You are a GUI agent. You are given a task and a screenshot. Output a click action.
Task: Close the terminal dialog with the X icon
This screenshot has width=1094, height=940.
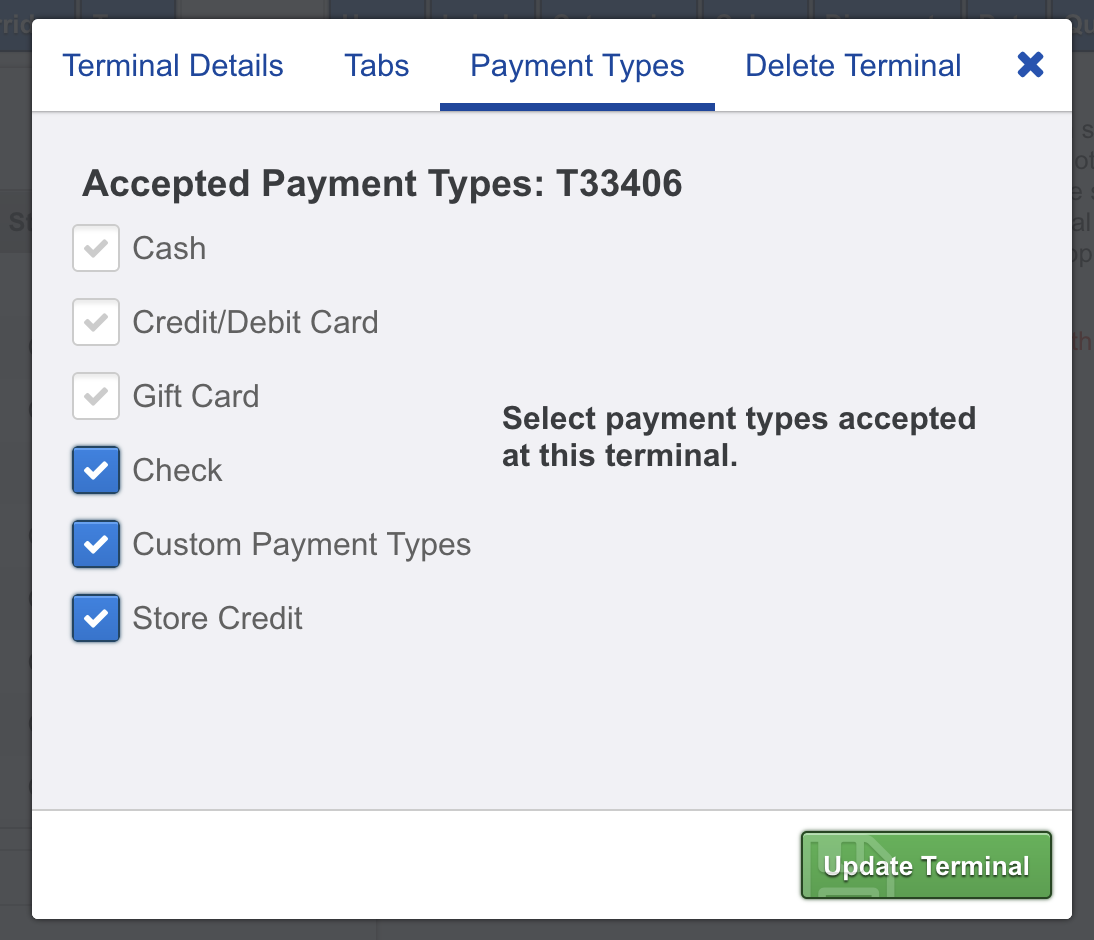pos(1030,66)
